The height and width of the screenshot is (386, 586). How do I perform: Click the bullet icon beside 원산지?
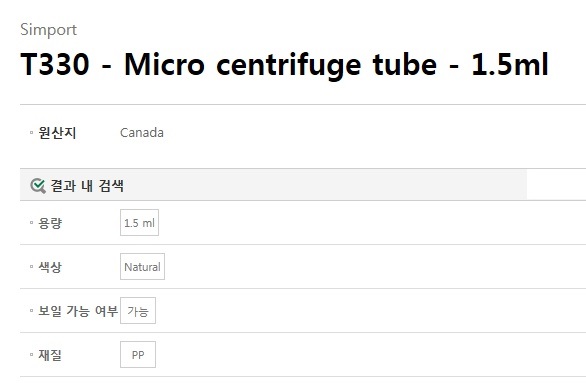point(31,133)
